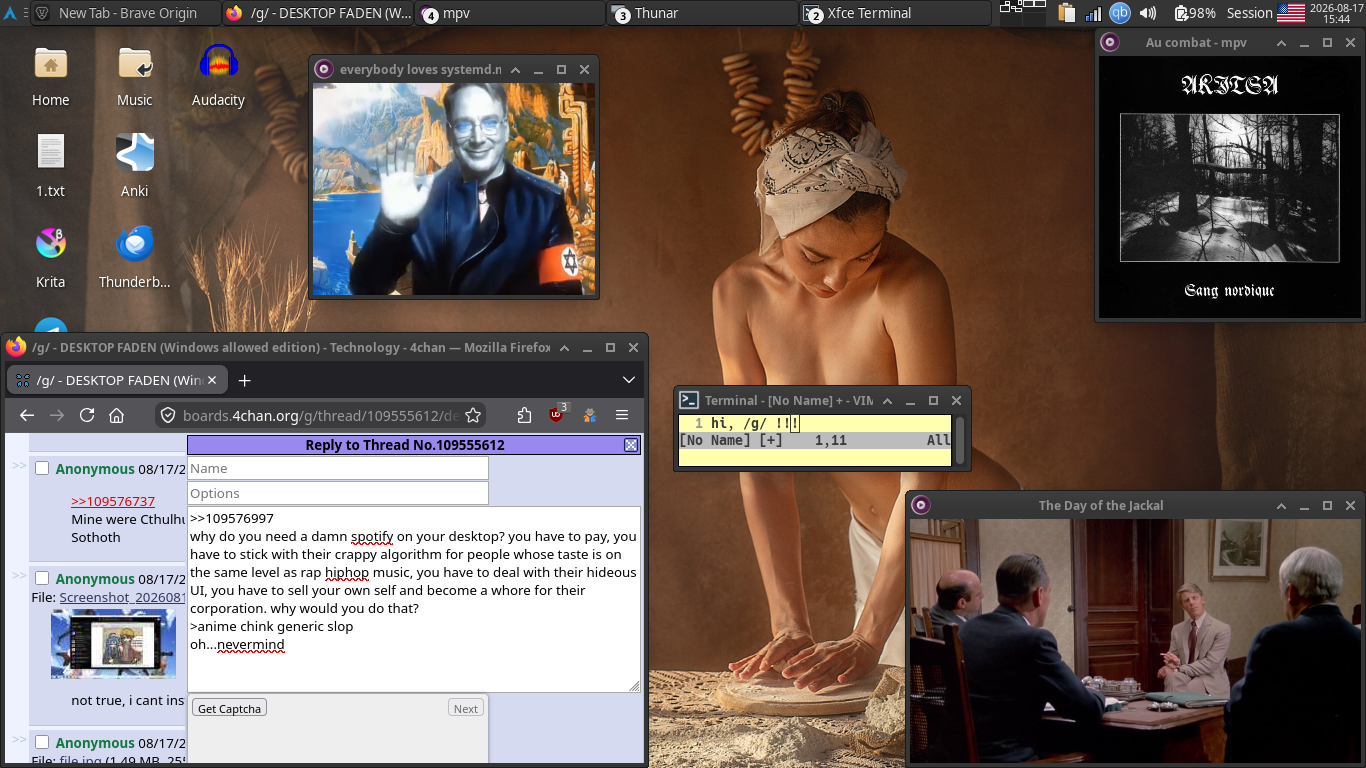Switch to New Tab - Brave Origin in the taskbar
Screen dimensions: 1366x768
127,13
